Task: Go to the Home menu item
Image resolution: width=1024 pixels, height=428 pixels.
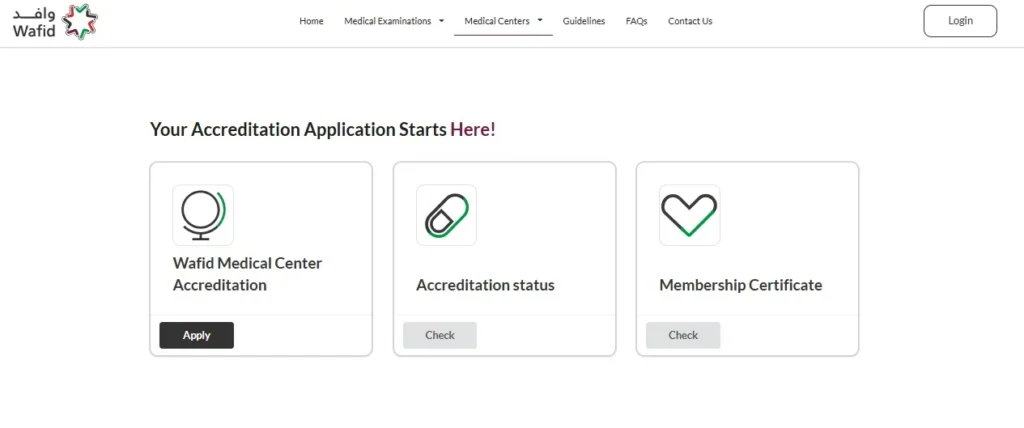Action: point(312,21)
